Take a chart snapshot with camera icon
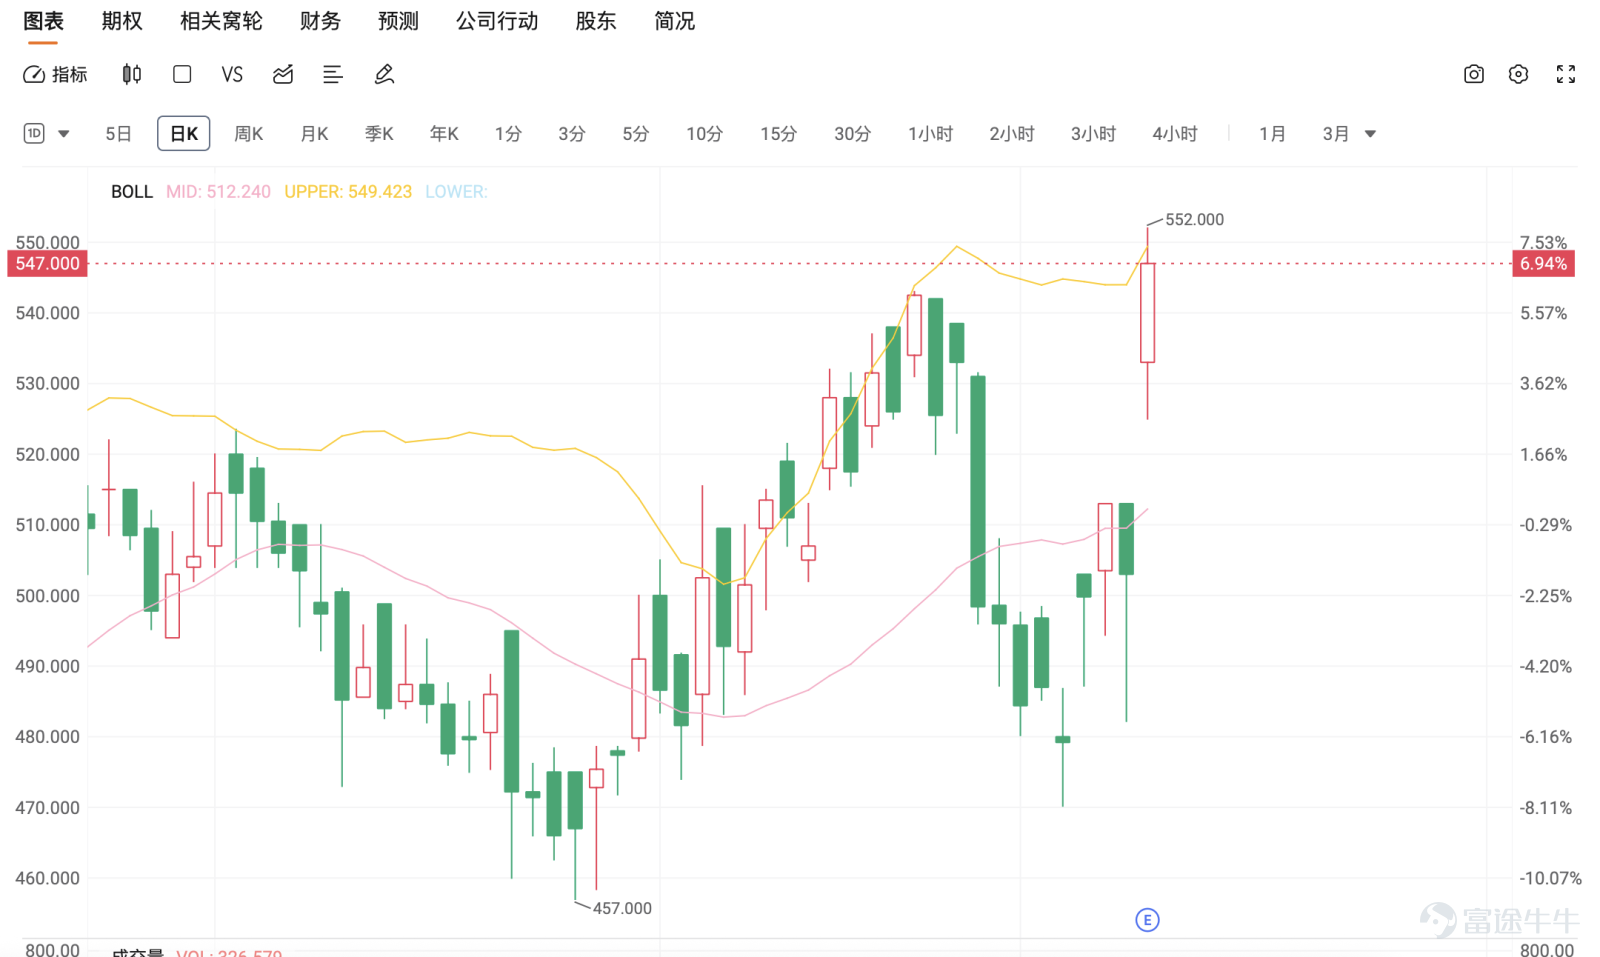 click(x=1474, y=74)
